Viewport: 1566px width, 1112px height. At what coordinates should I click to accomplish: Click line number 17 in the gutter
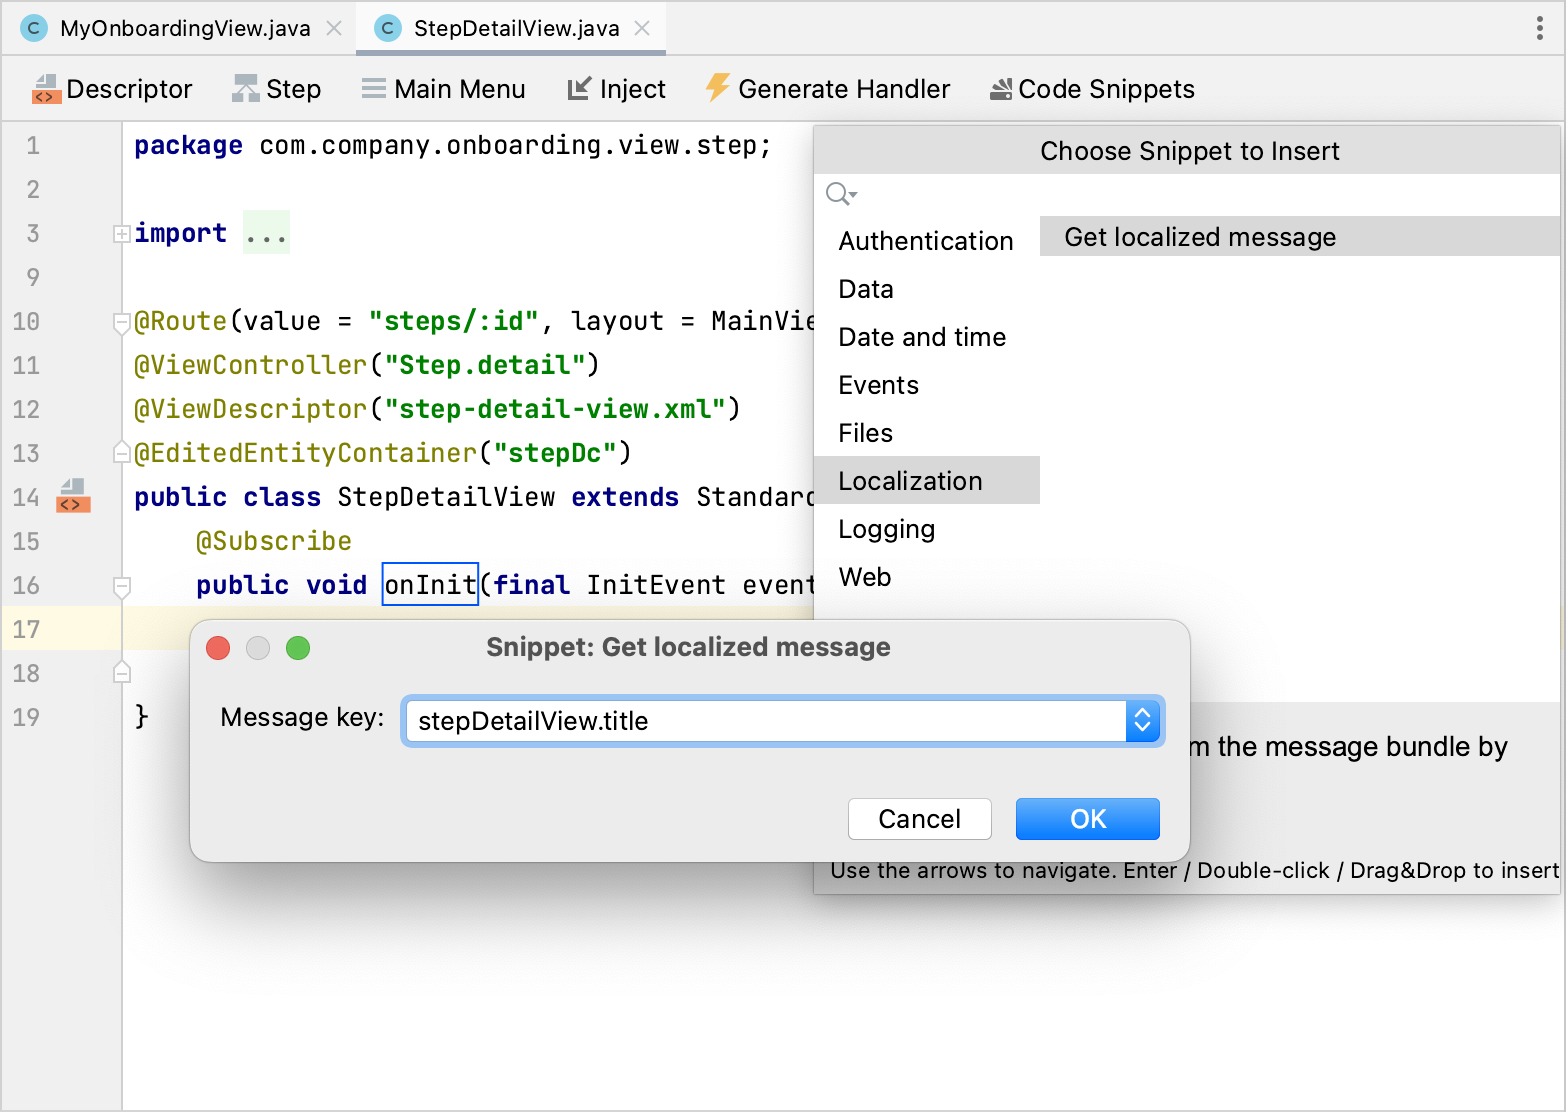click(x=27, y=629)
